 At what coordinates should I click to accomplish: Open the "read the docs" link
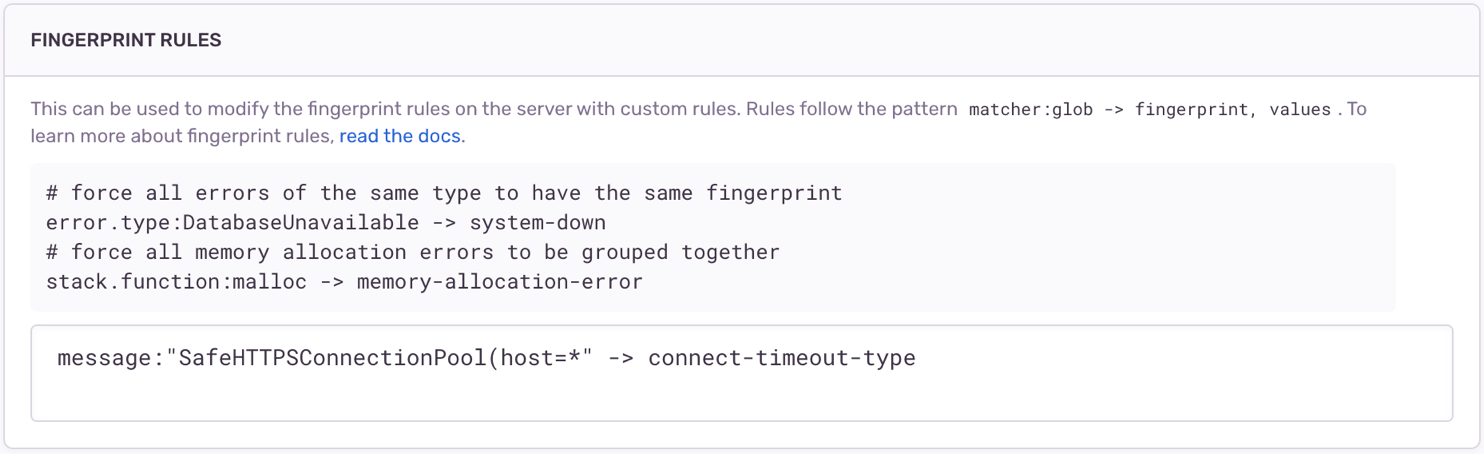[x=400, y=136]
